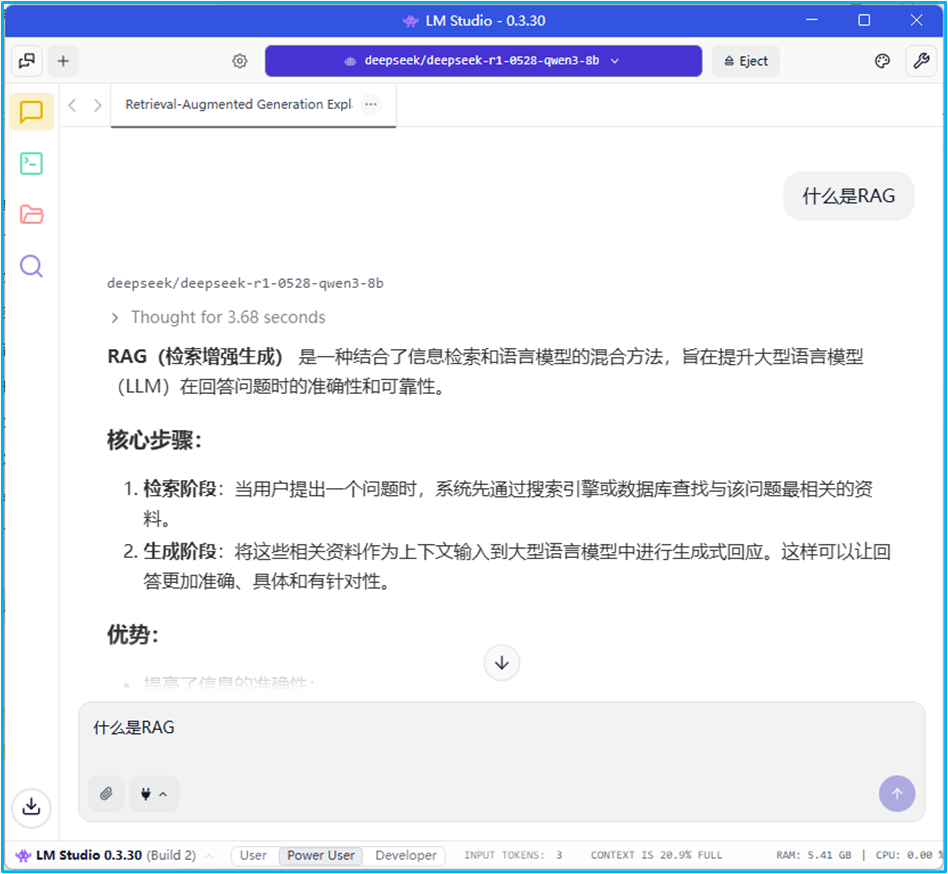Open the model selector dropdown

(483, 60)
